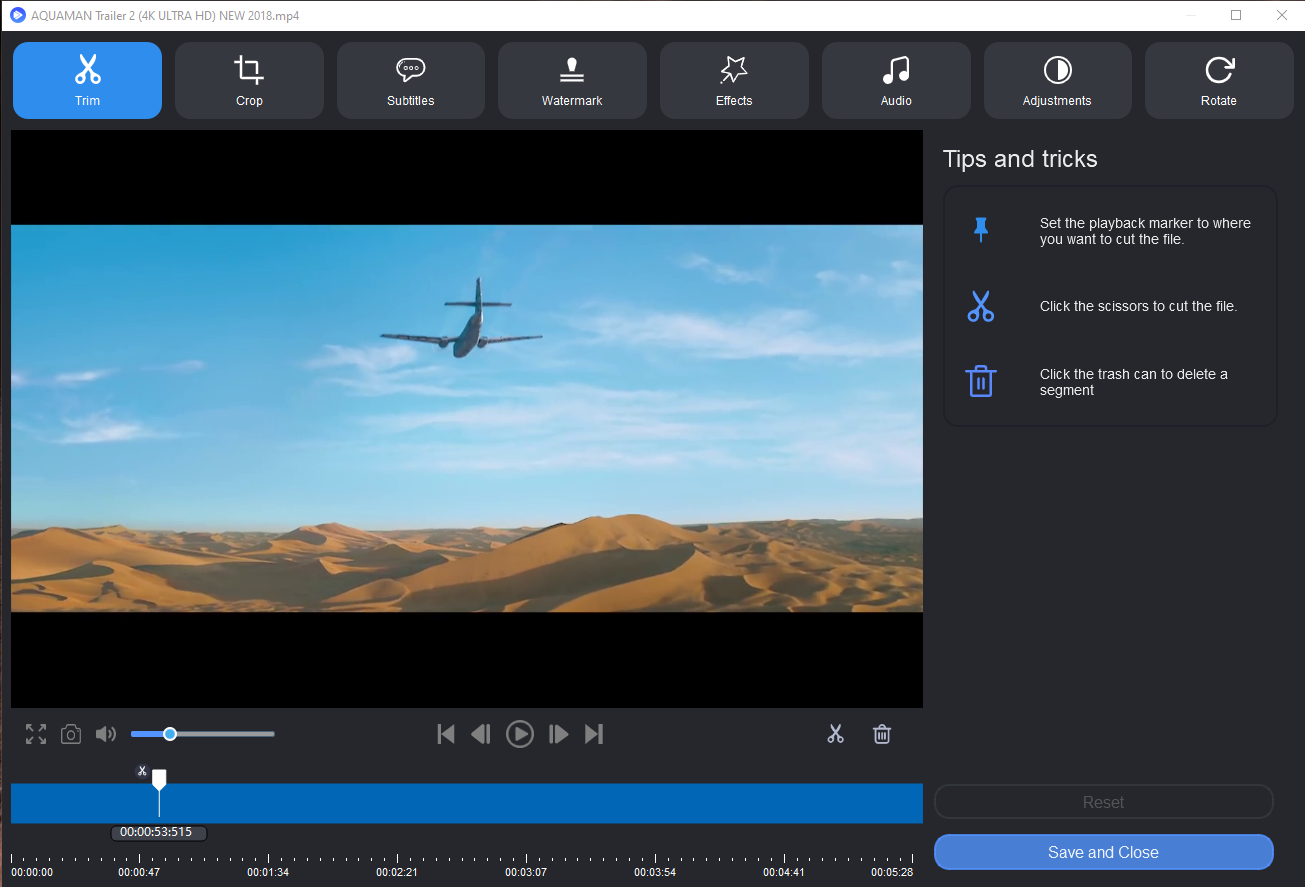Toggle fullscreen preview mode
Viewport: 1305px width, 887px height.
click(x=36, y=734)
